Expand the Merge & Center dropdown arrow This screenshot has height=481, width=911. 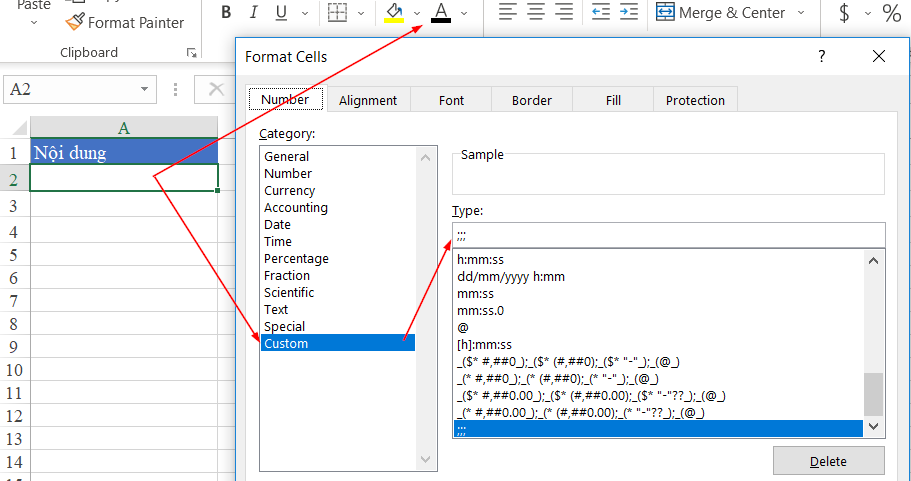coord(801,13)
